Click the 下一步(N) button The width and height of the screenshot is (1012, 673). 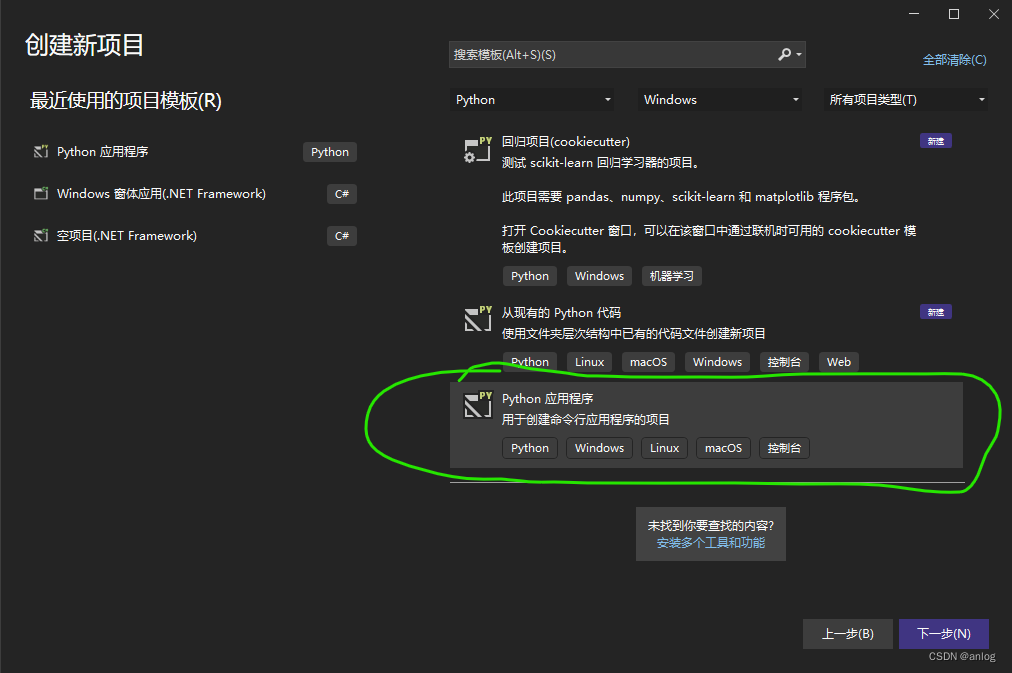tap(944, 634)
